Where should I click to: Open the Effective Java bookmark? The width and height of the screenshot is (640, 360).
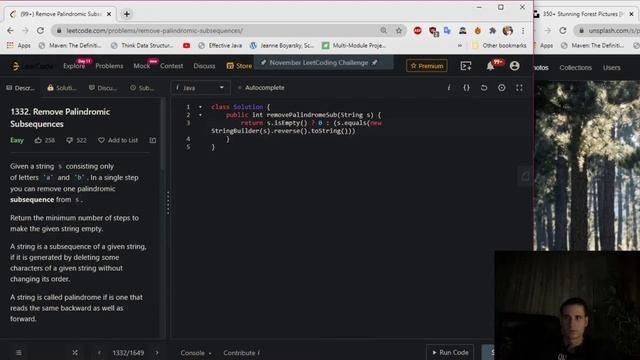tap(220, 46)
